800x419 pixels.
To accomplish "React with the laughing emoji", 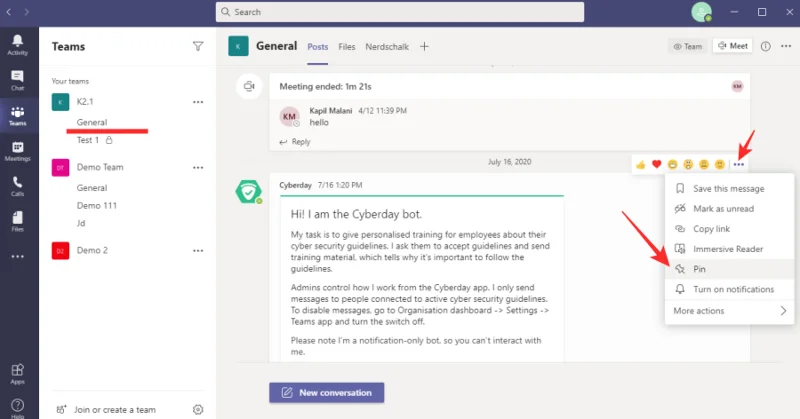I will 672,164.
